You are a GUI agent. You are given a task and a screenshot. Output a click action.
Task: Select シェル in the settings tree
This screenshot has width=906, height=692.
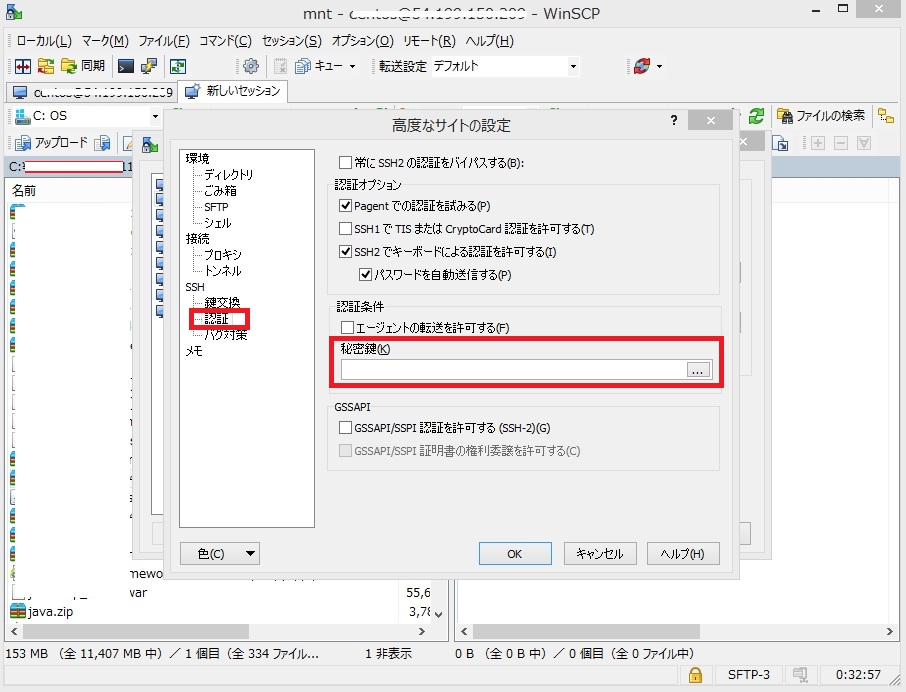point(217,223)
